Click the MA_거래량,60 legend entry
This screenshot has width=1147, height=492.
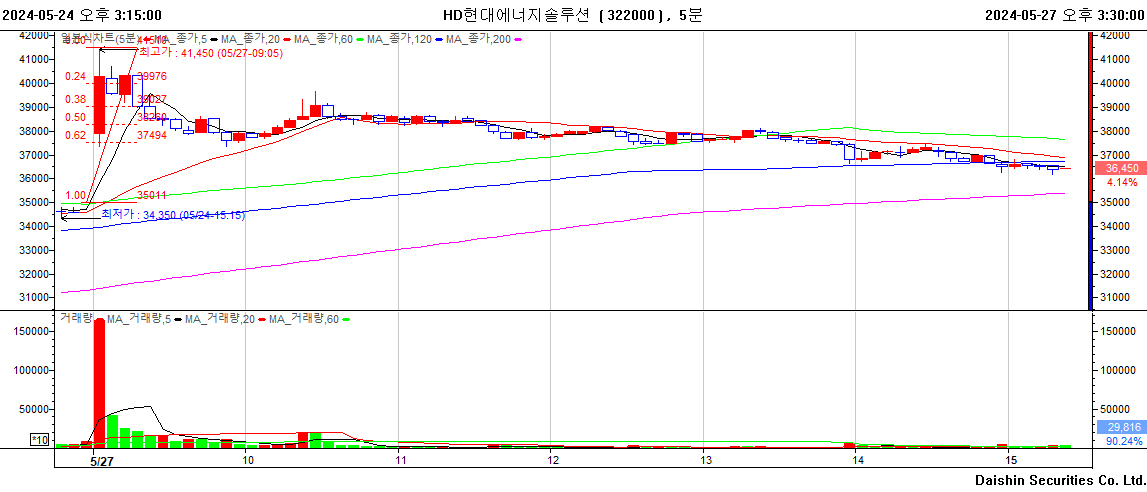click(308, 319)
